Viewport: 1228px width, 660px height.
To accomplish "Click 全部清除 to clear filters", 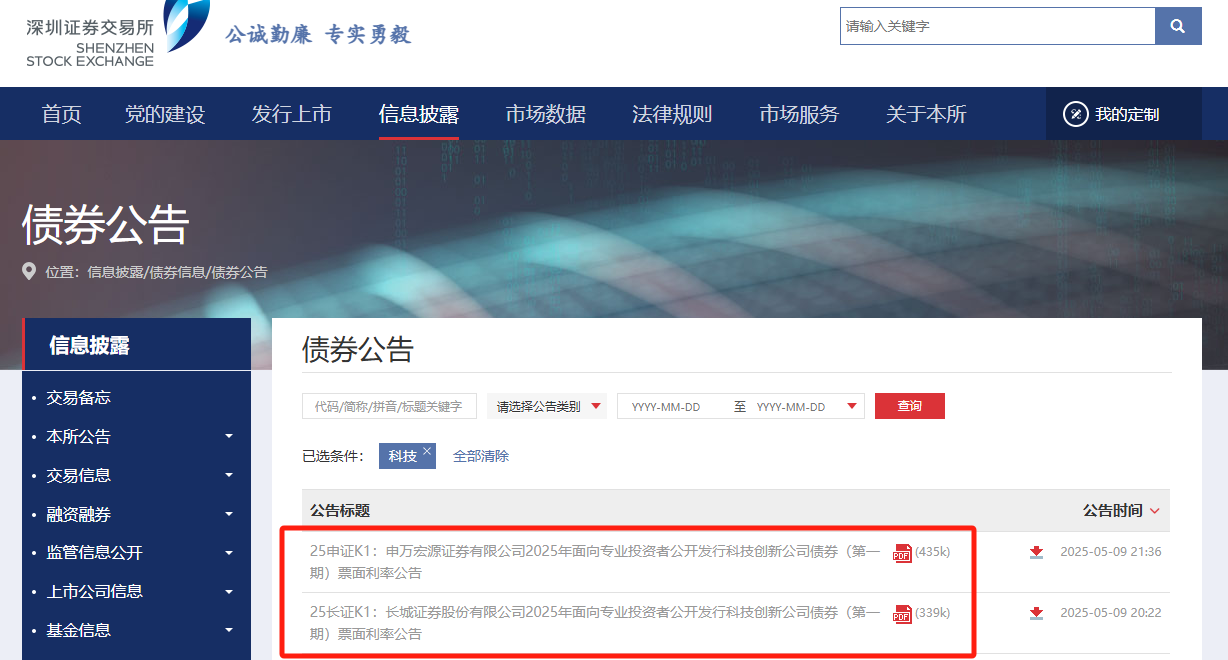I will [x=481, y=456].
